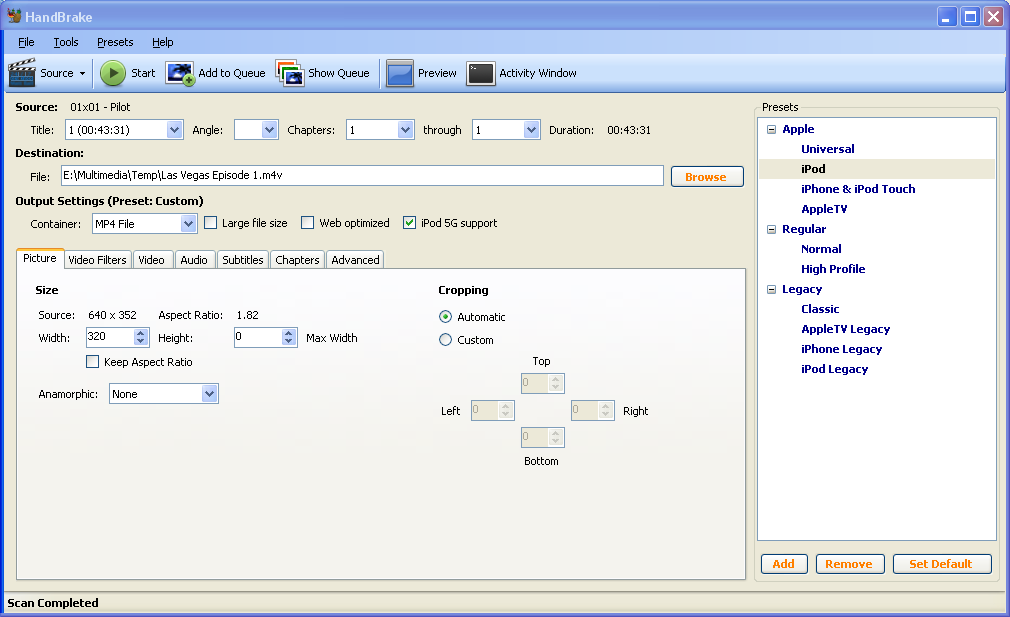Click the Show Queue label
This screenshot has height=617, width=1010.
click(339, 73)
